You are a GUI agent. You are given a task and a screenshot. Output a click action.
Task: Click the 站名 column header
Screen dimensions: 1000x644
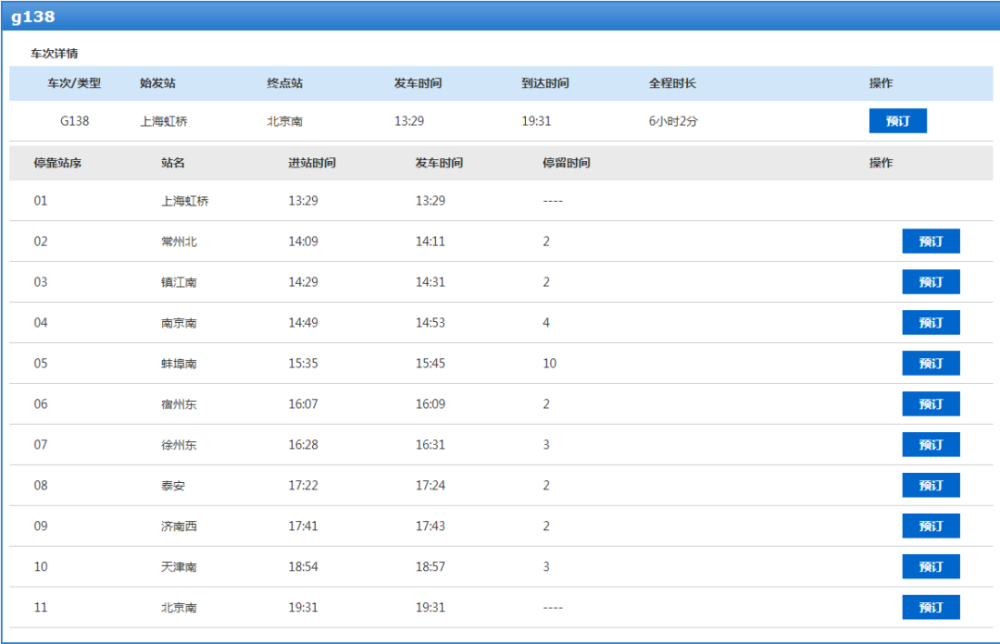(173, 163)
